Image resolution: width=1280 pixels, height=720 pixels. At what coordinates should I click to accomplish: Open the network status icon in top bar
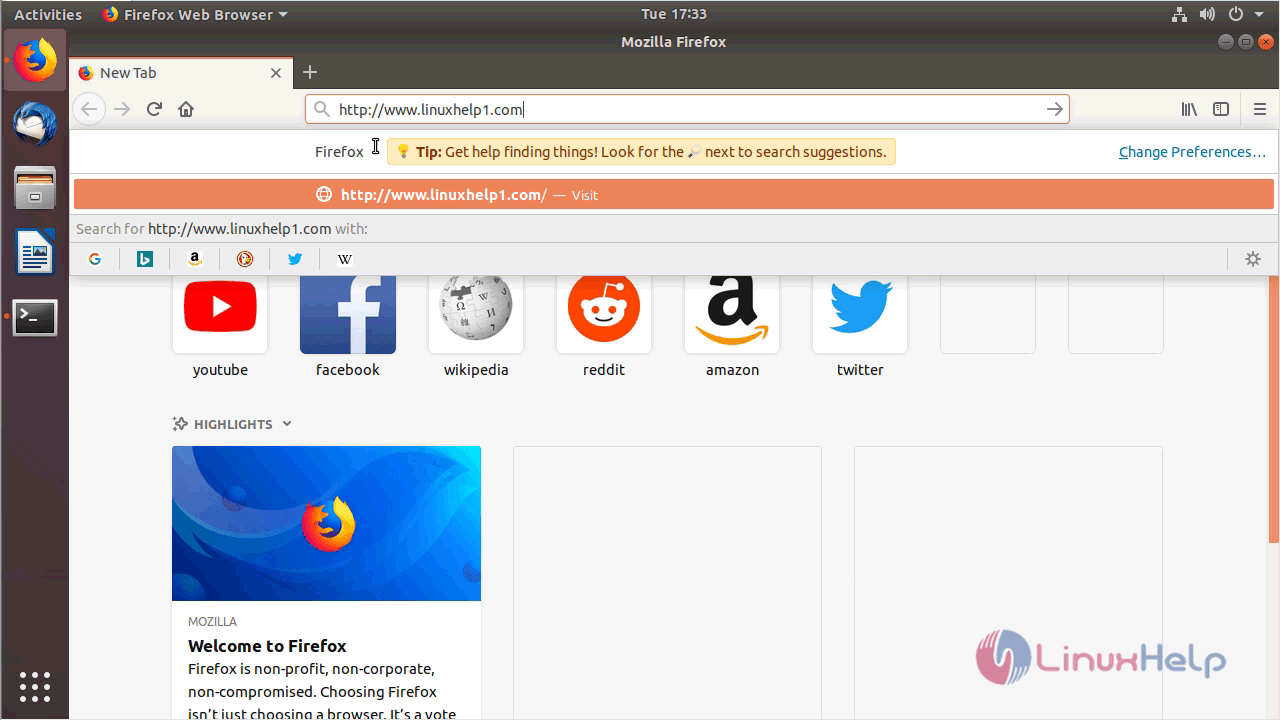[x=1179, y=14]
